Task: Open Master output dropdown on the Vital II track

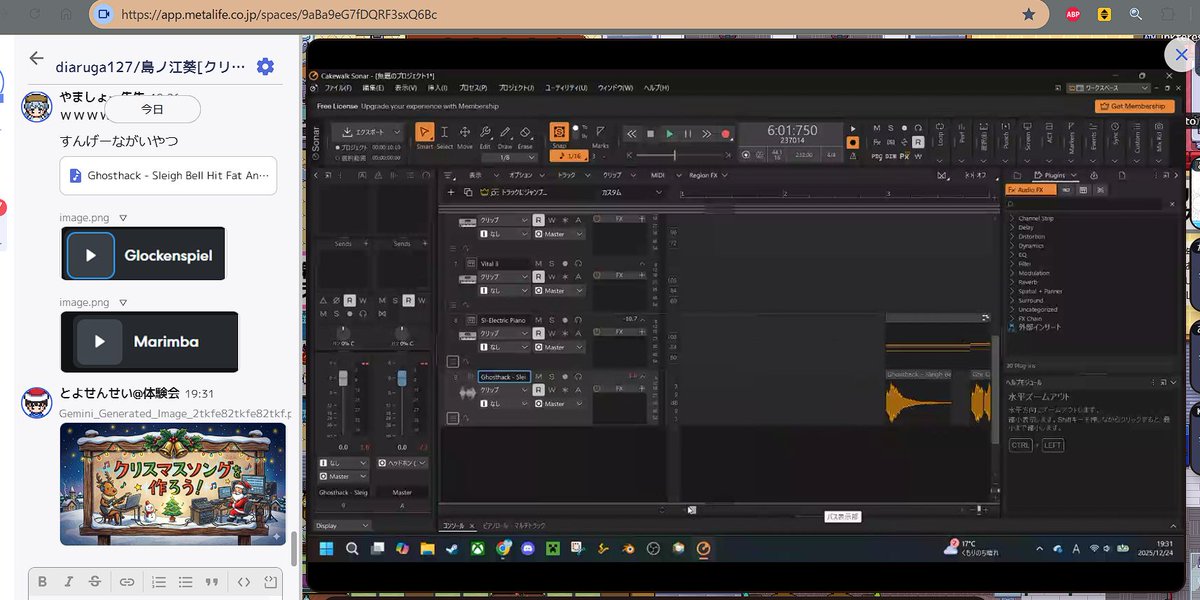Action: [559, 290]
